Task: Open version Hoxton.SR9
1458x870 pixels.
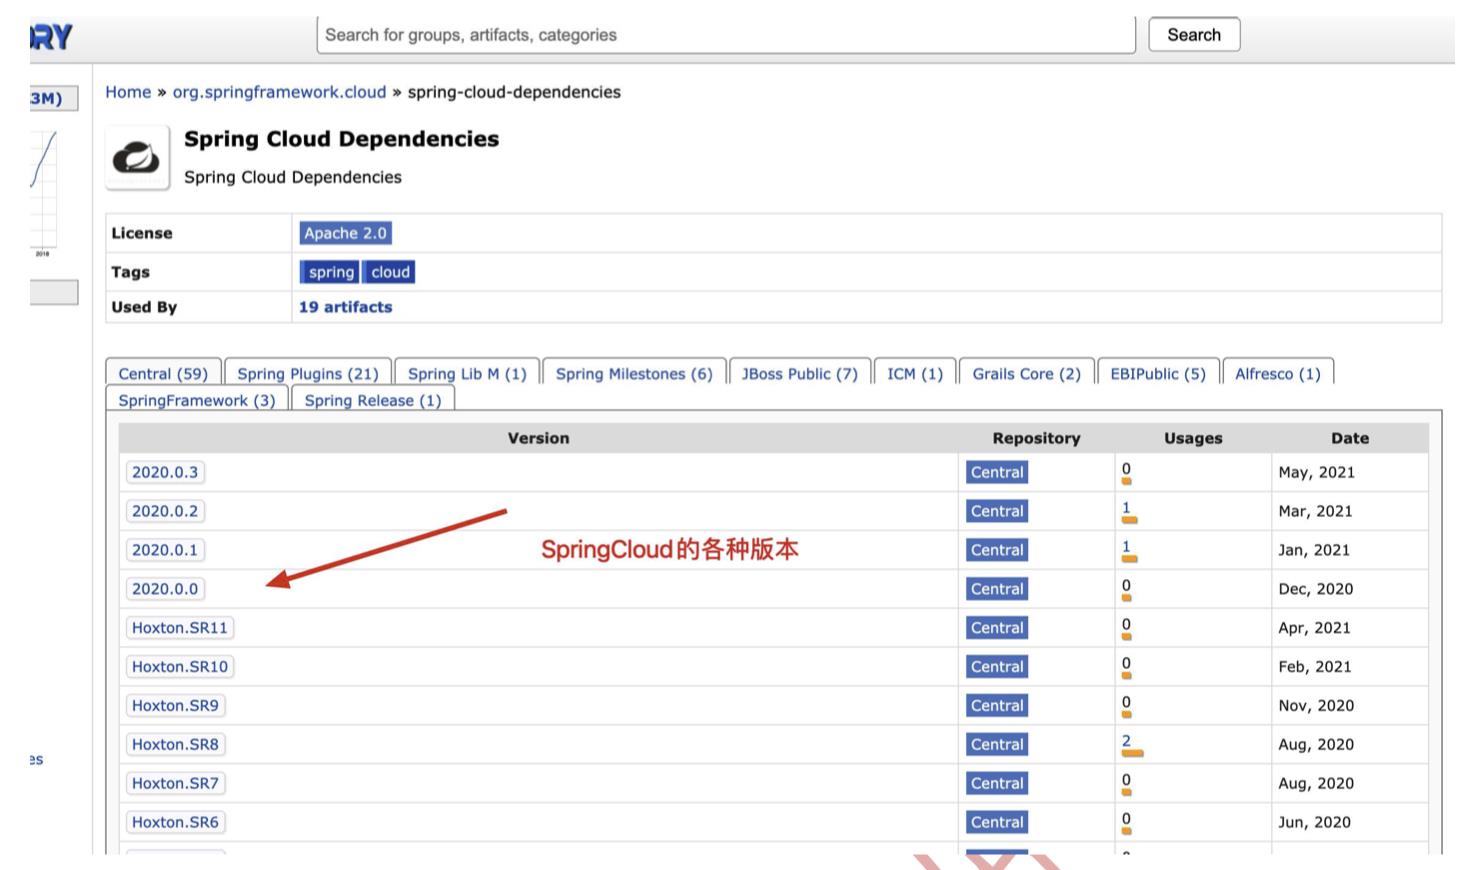Action: pos(175,706)
